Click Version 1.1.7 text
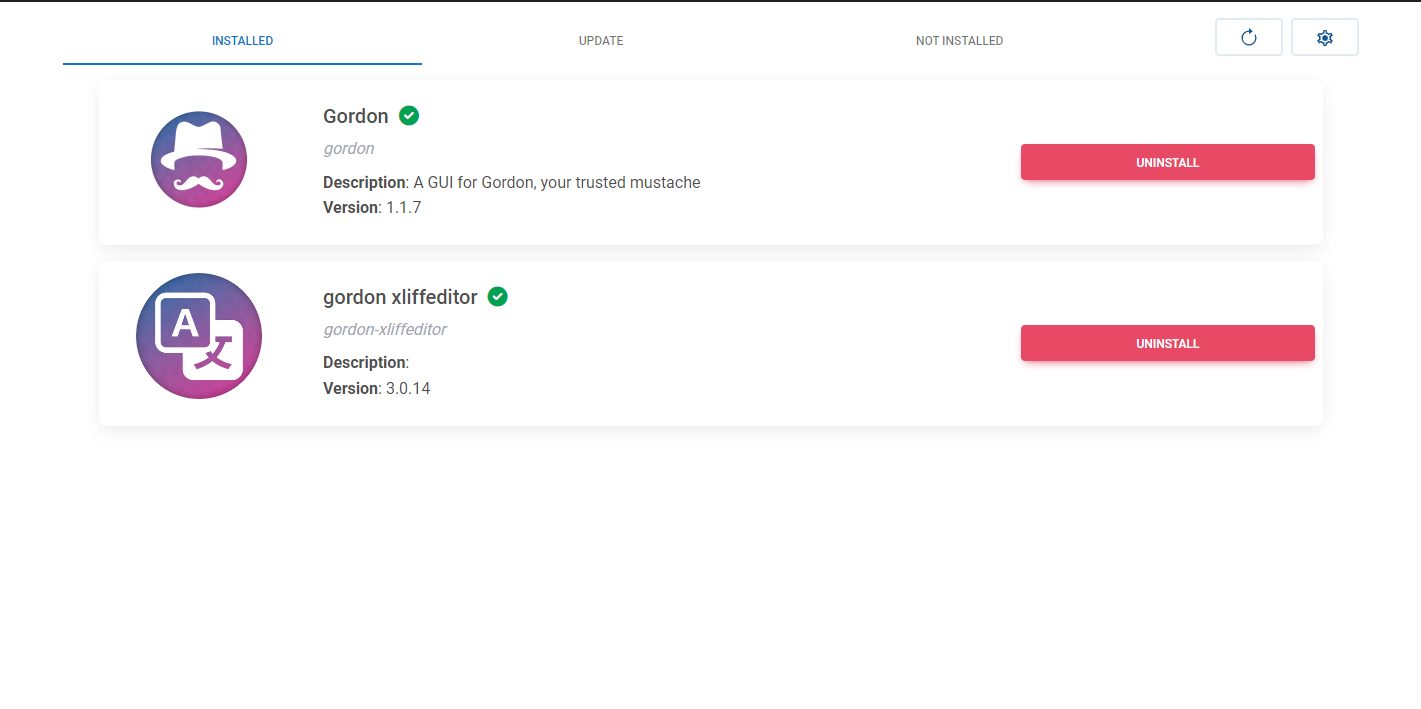 [372, 208]
